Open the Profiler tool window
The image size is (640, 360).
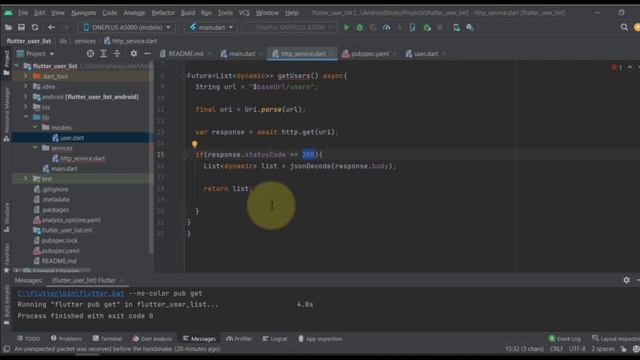239,339
